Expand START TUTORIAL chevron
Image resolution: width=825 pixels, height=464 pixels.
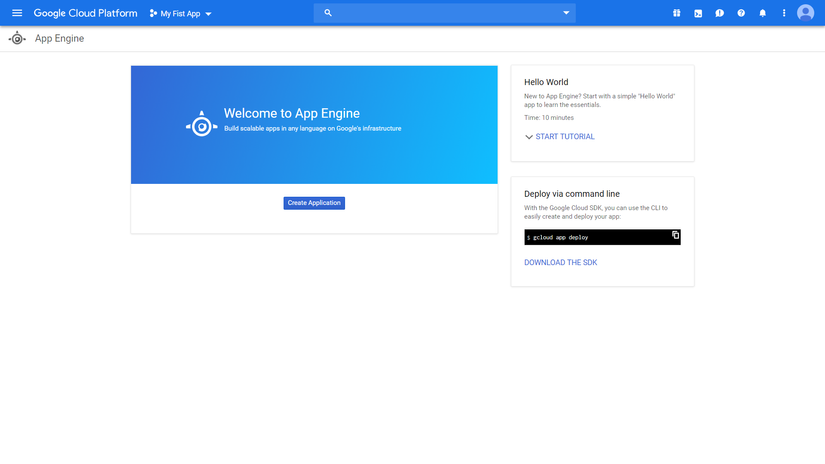click(x=529, y=137)
